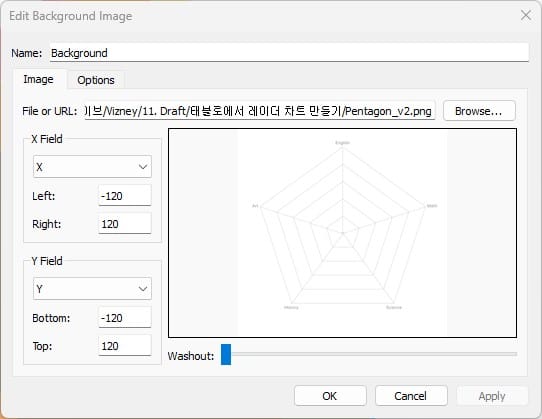Click the Washout slider track near its end
The image size is (542, 419).
click(x=512, y=354)
